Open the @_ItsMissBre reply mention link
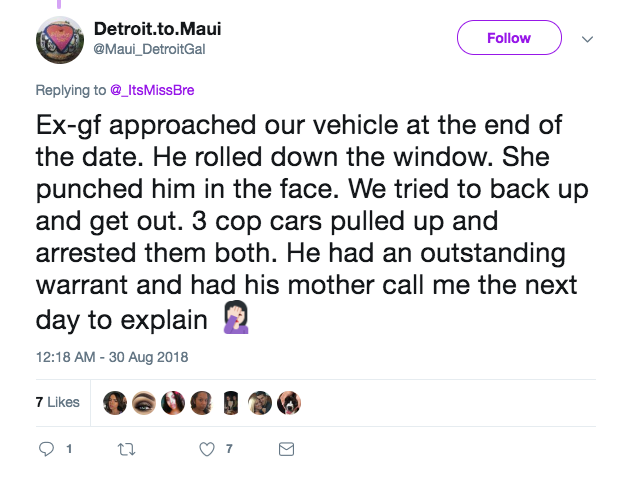Image resolution: width=632 pixels, height=480 pixels. (x=152, y=90)
